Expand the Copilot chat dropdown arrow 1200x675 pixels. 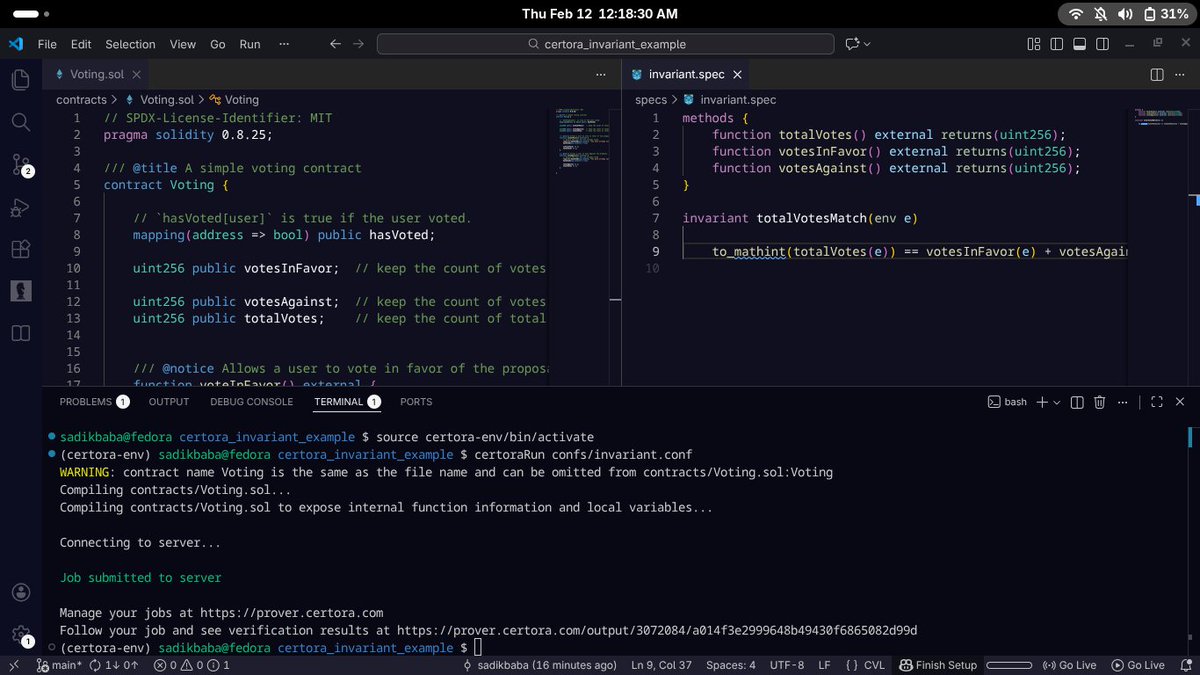[867, 44]
